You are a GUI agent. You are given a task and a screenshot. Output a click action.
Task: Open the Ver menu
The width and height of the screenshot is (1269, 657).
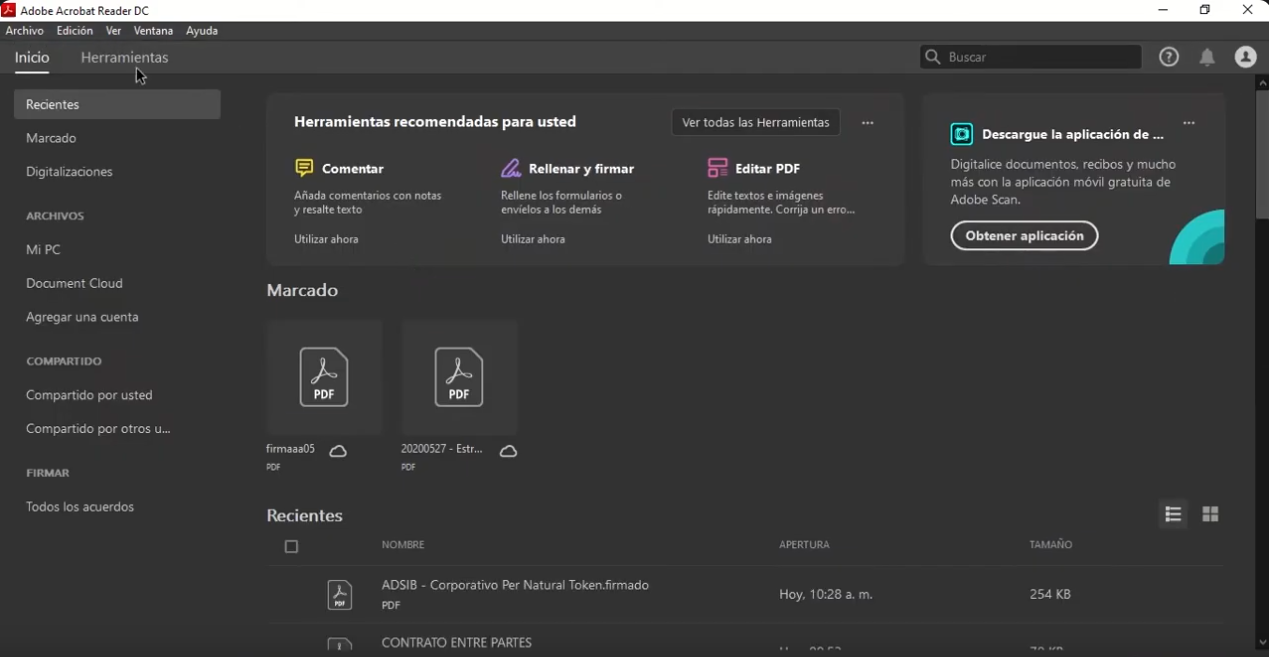tap(113, 31)
